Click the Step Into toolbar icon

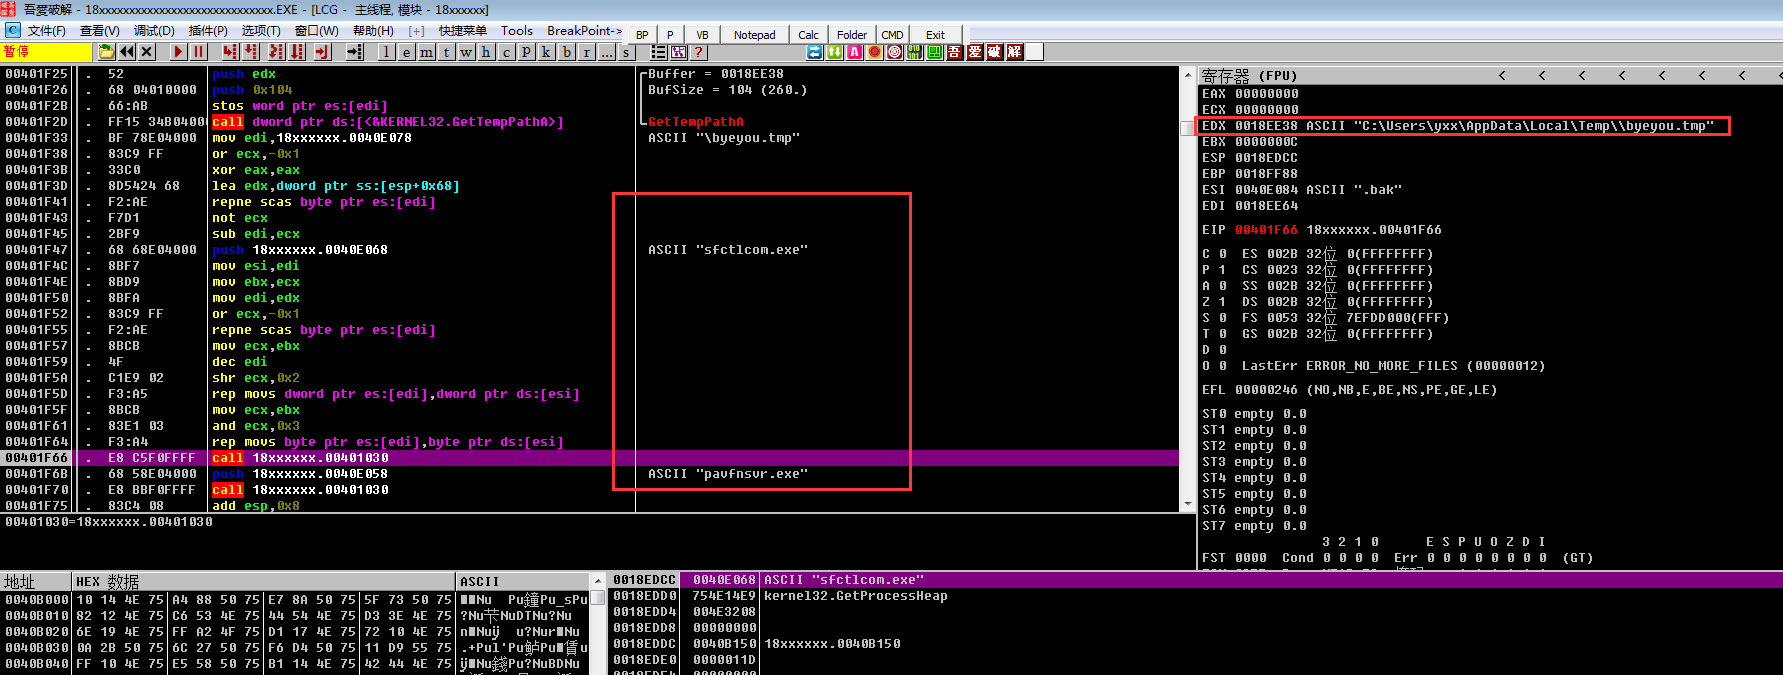tap(230, 52)
